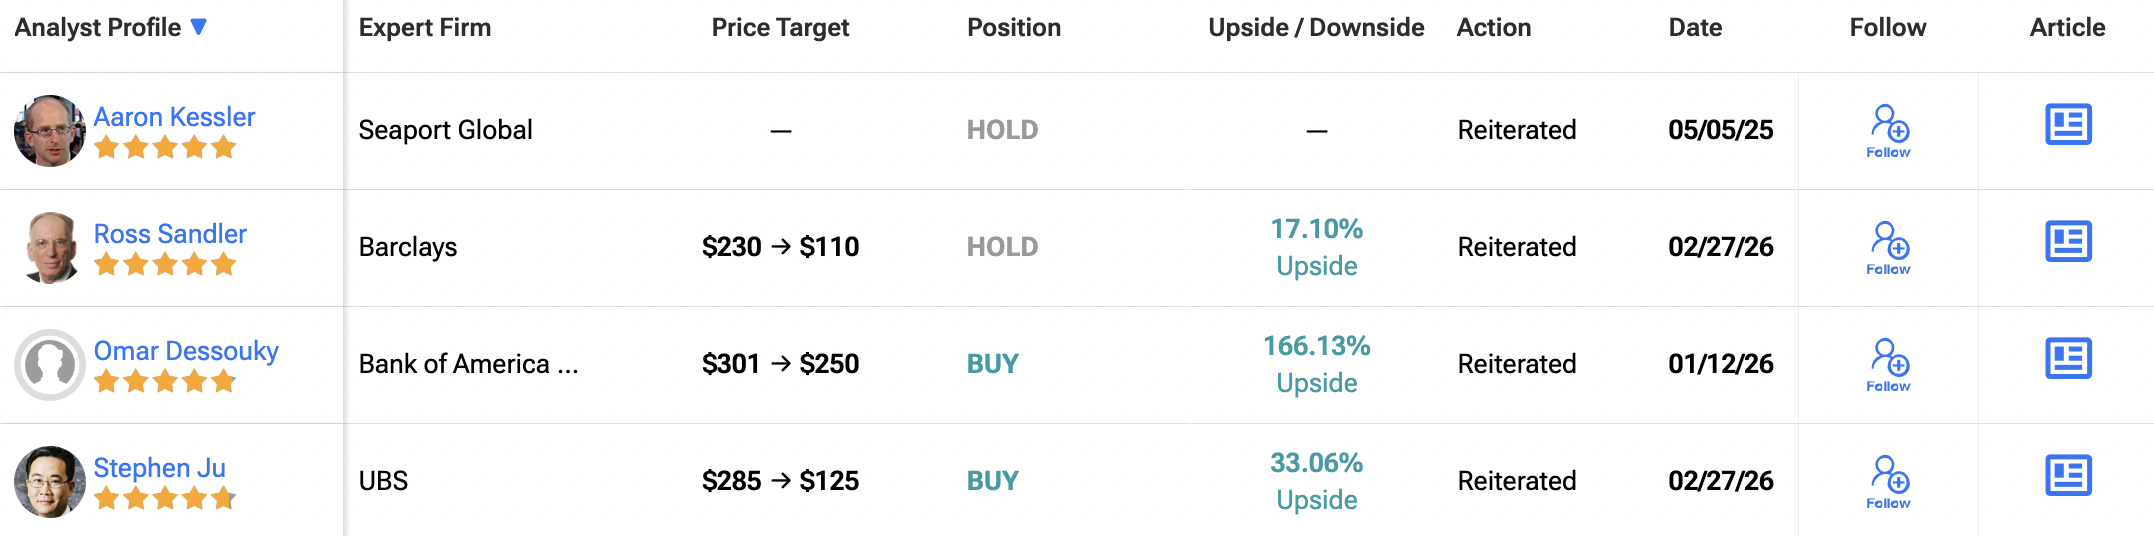Open Analyst Profile sort dropdown arrow
The height and width of the screenshot is (536, 2154).
[199, 27]
